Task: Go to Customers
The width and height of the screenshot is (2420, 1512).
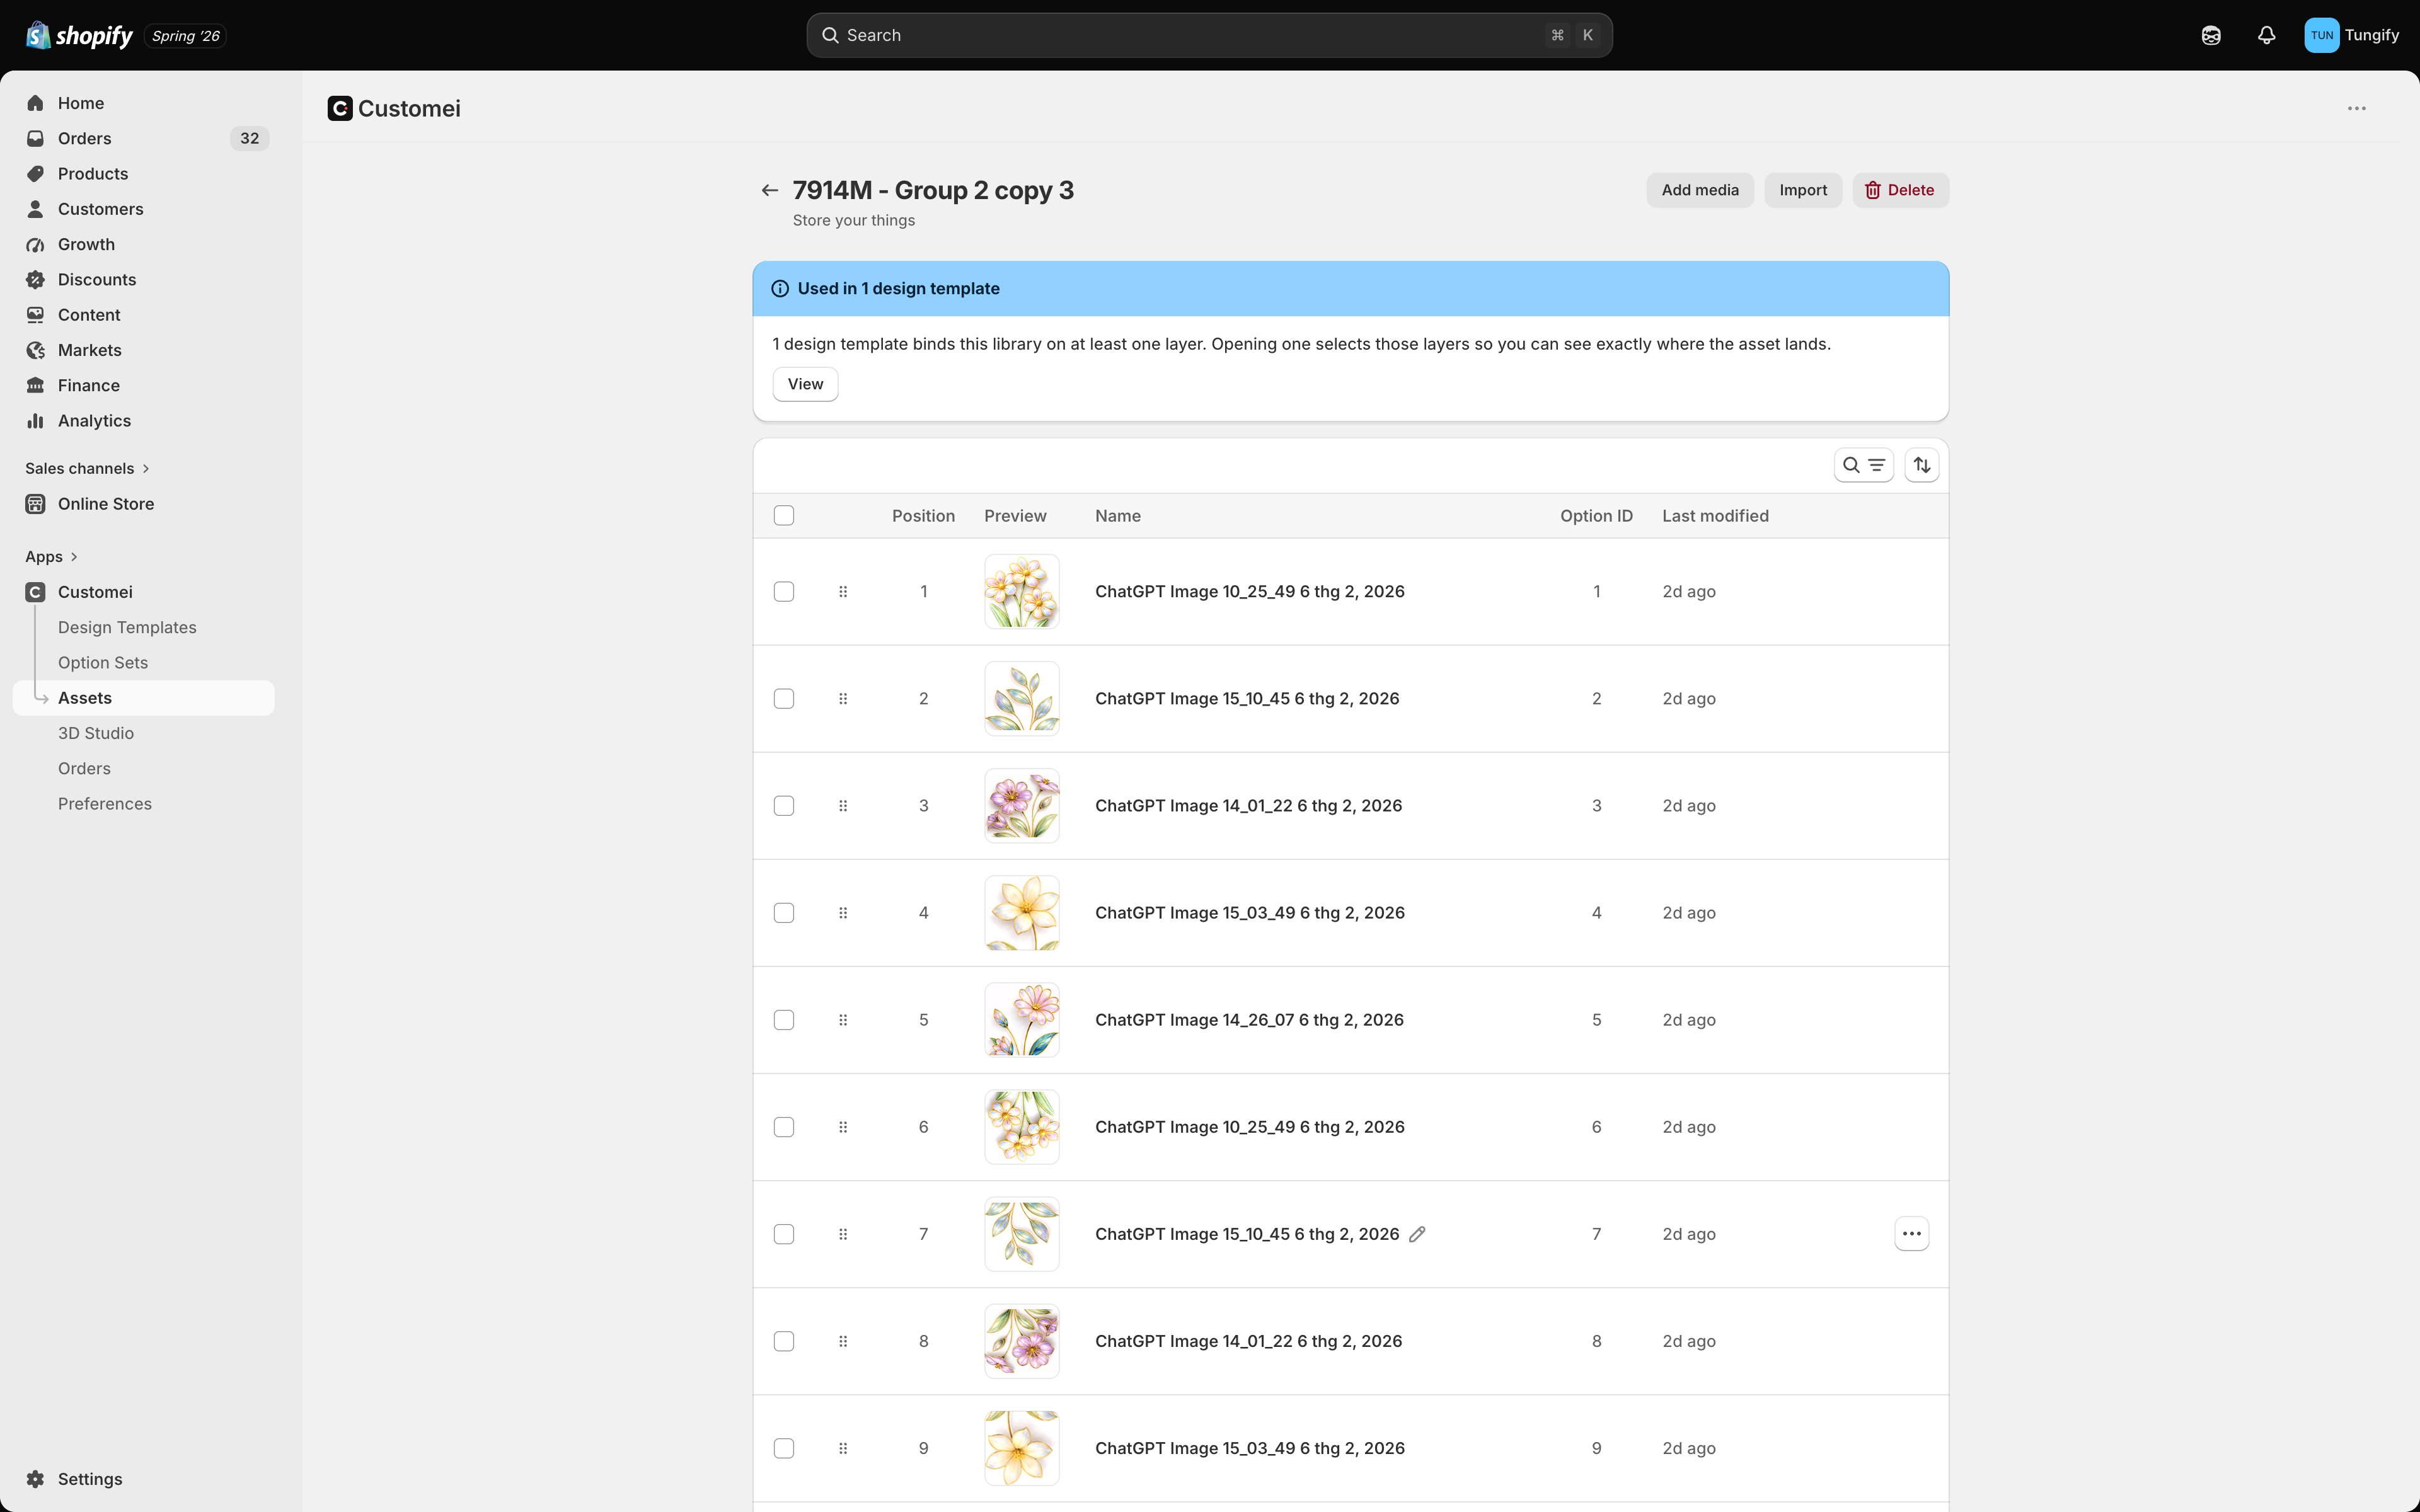Action: click(x=144, y=209)
